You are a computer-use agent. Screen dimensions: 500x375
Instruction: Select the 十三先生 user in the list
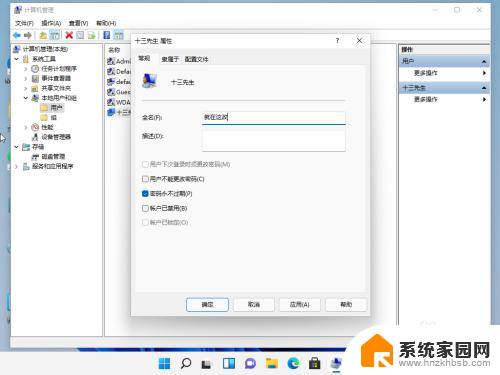(119, 112)
